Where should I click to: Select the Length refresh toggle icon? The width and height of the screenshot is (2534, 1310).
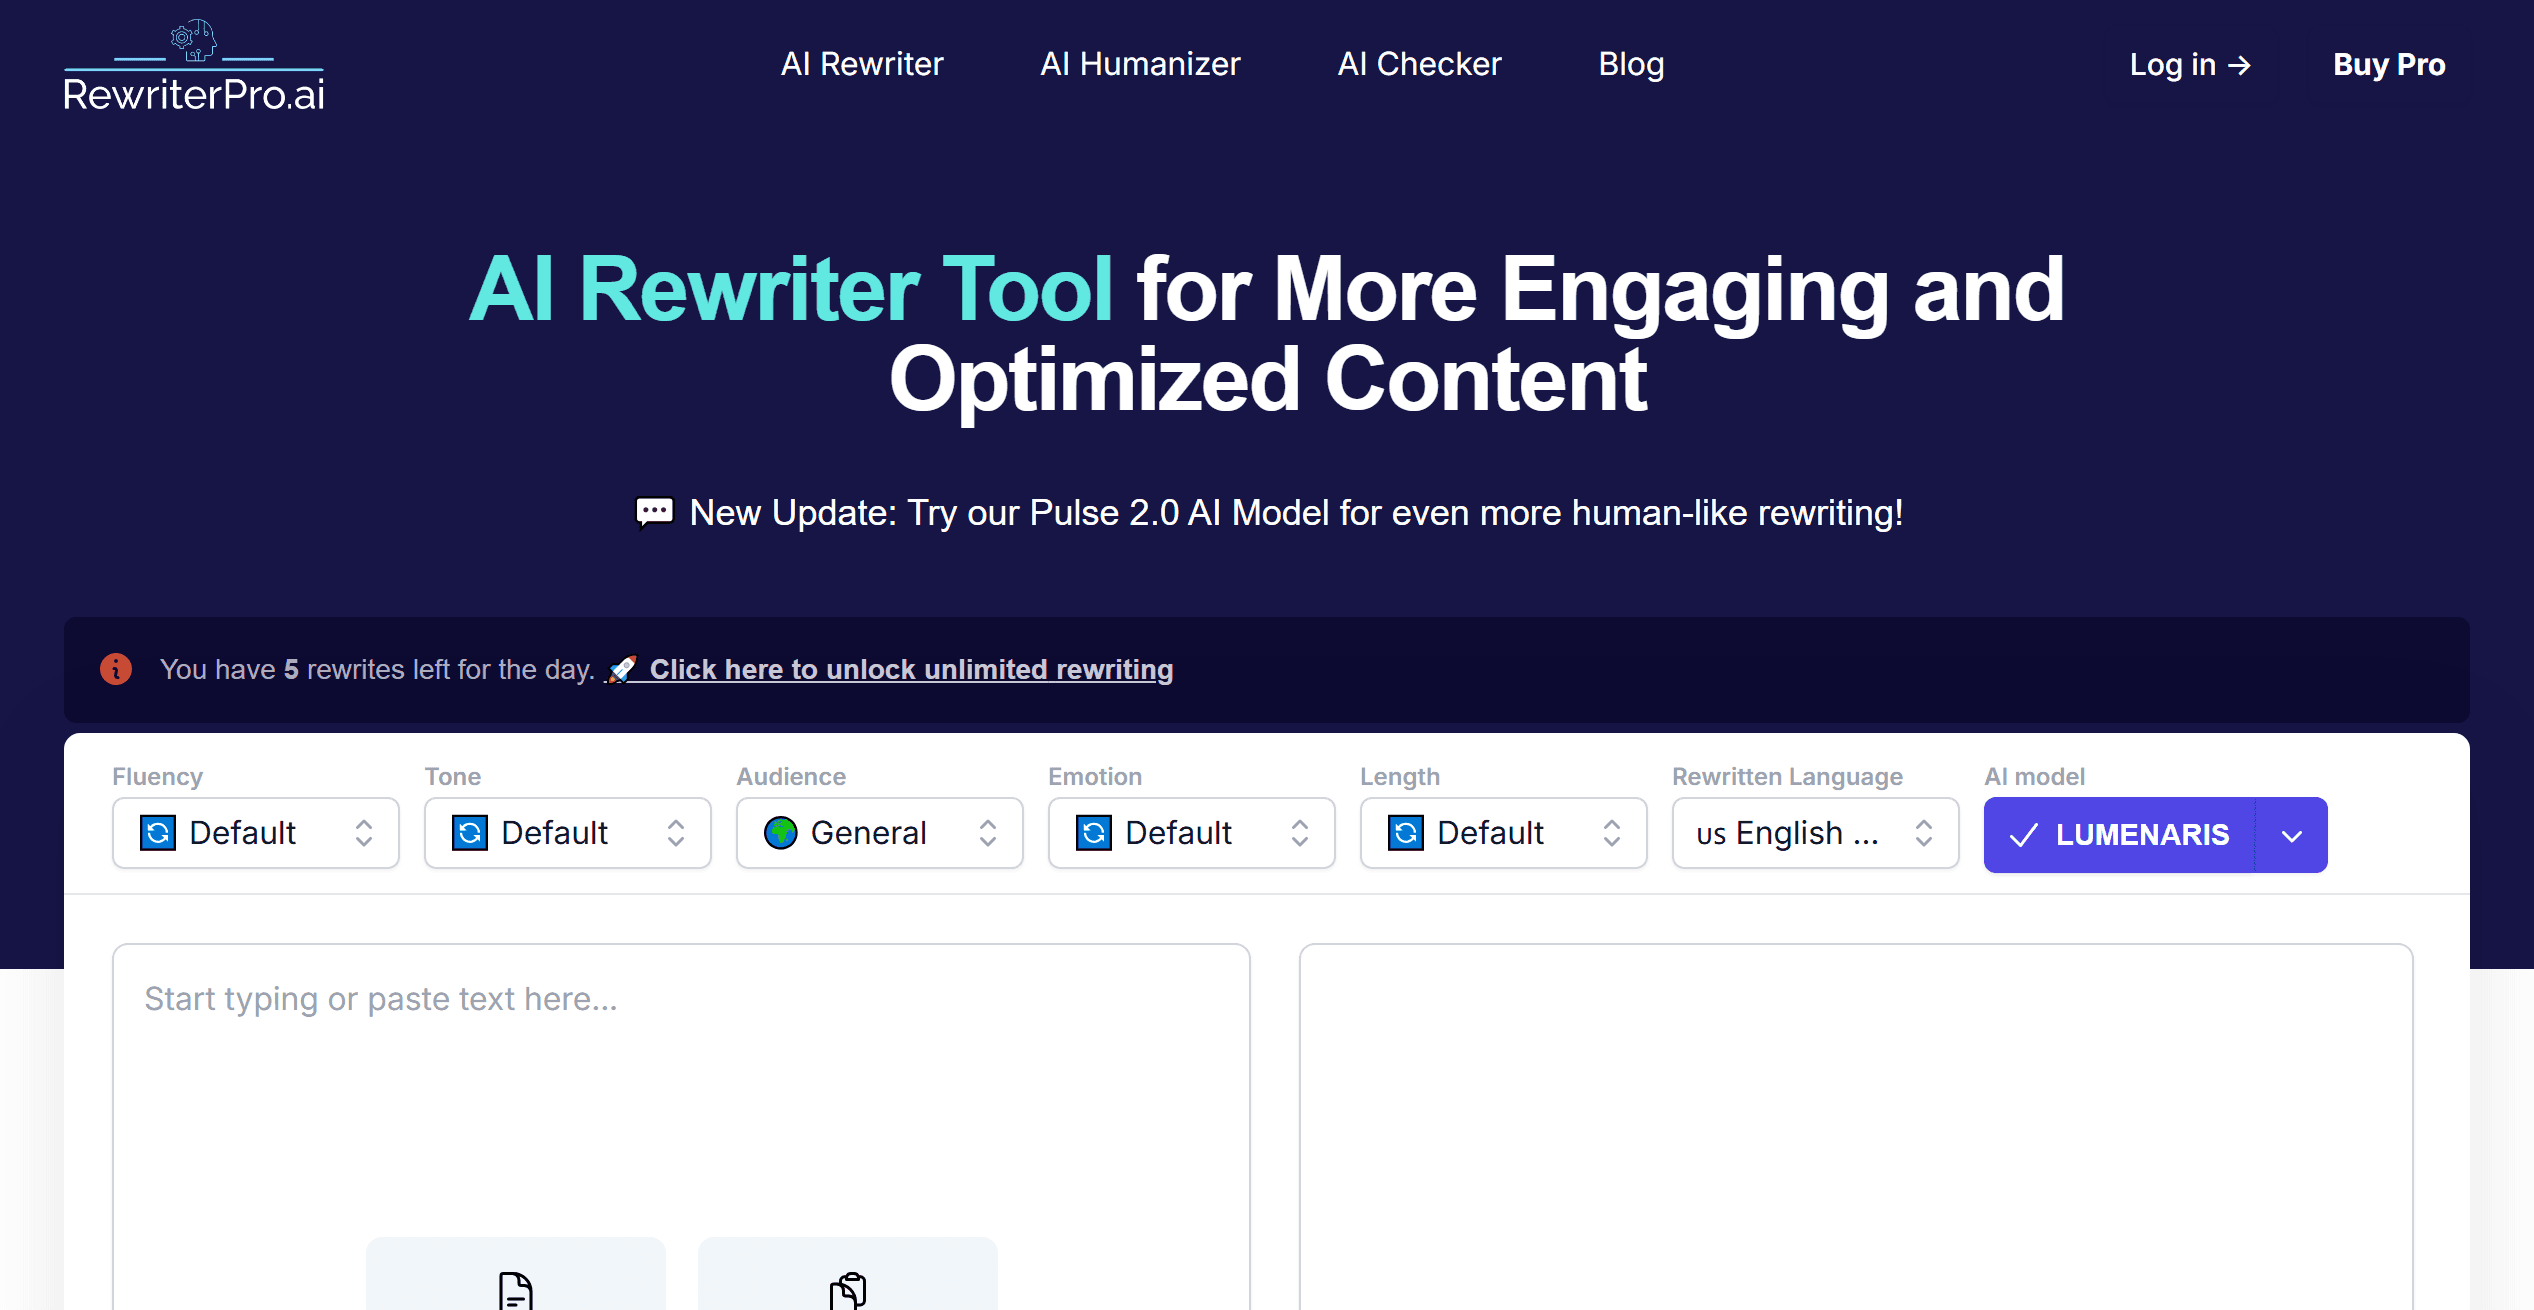tap(1406, 833)
